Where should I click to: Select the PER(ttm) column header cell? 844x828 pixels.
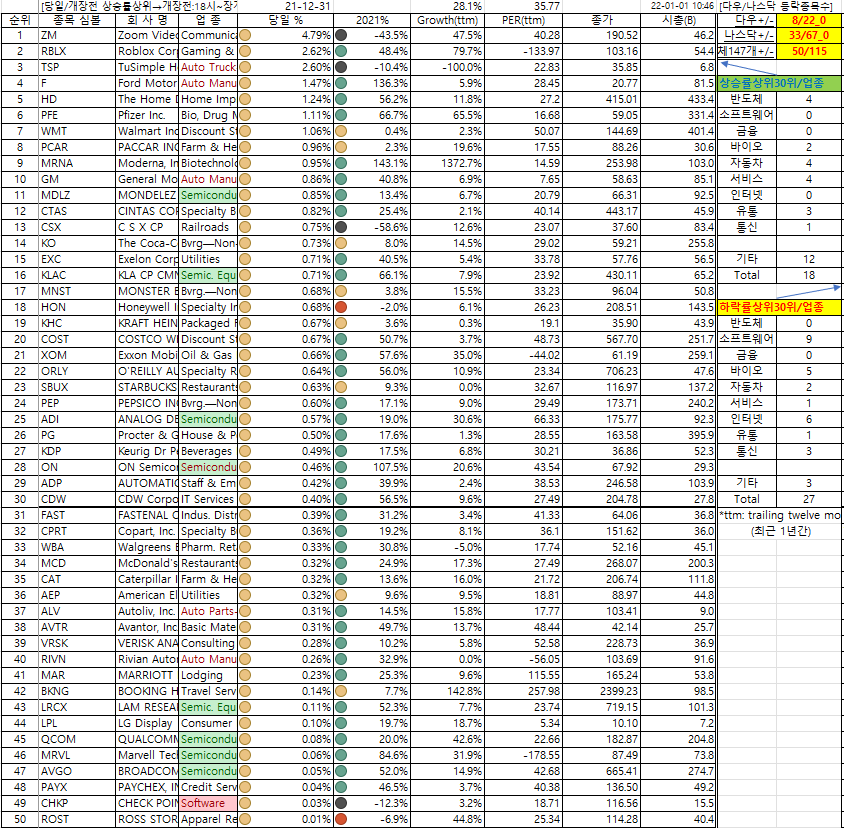tap(524, 20)
